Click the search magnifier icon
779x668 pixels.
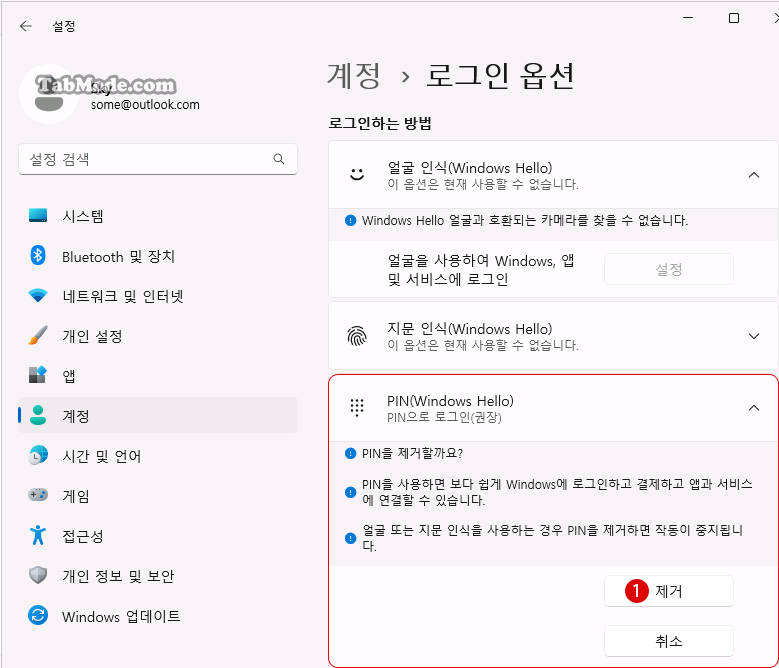click(279, 159)
